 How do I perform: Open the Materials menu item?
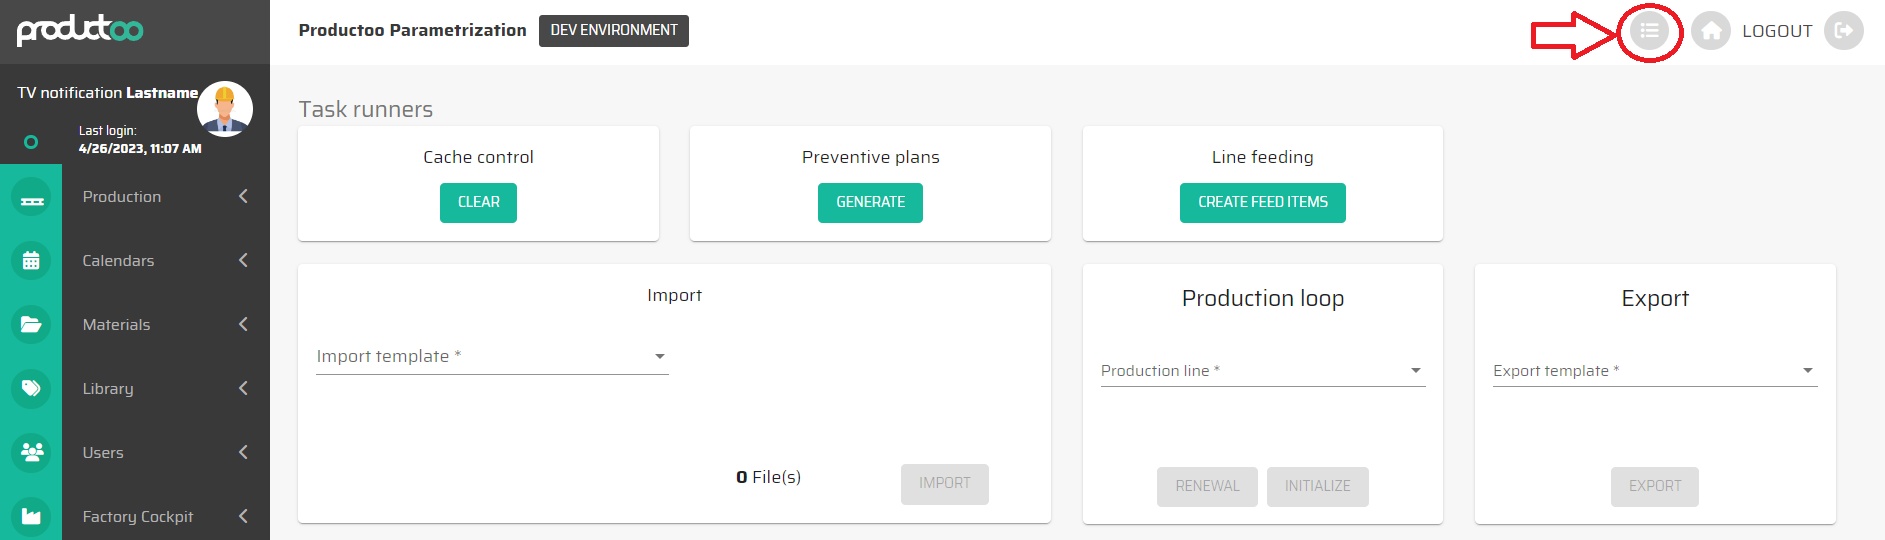click(117, 325)
